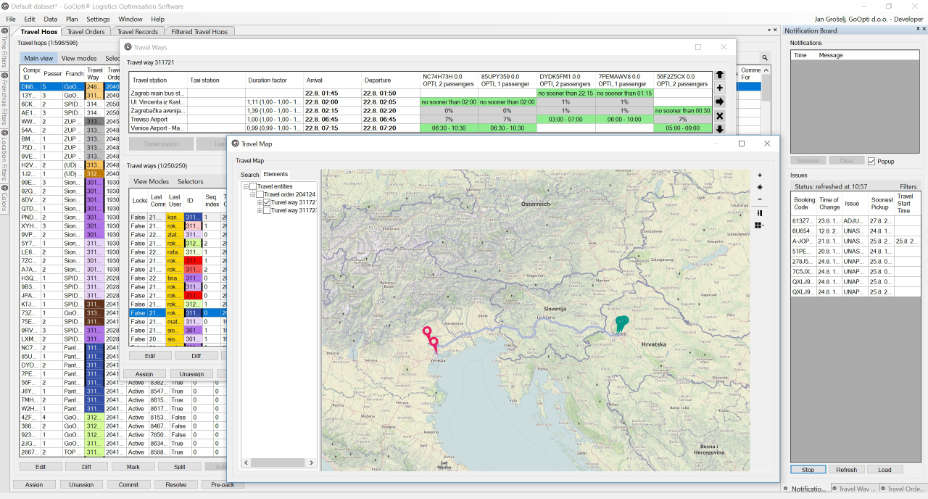The width and height of the screenshot is (928, 499).
Task: Toggle the Popup checkbox in Notifications
Action: tap(872, 161)
